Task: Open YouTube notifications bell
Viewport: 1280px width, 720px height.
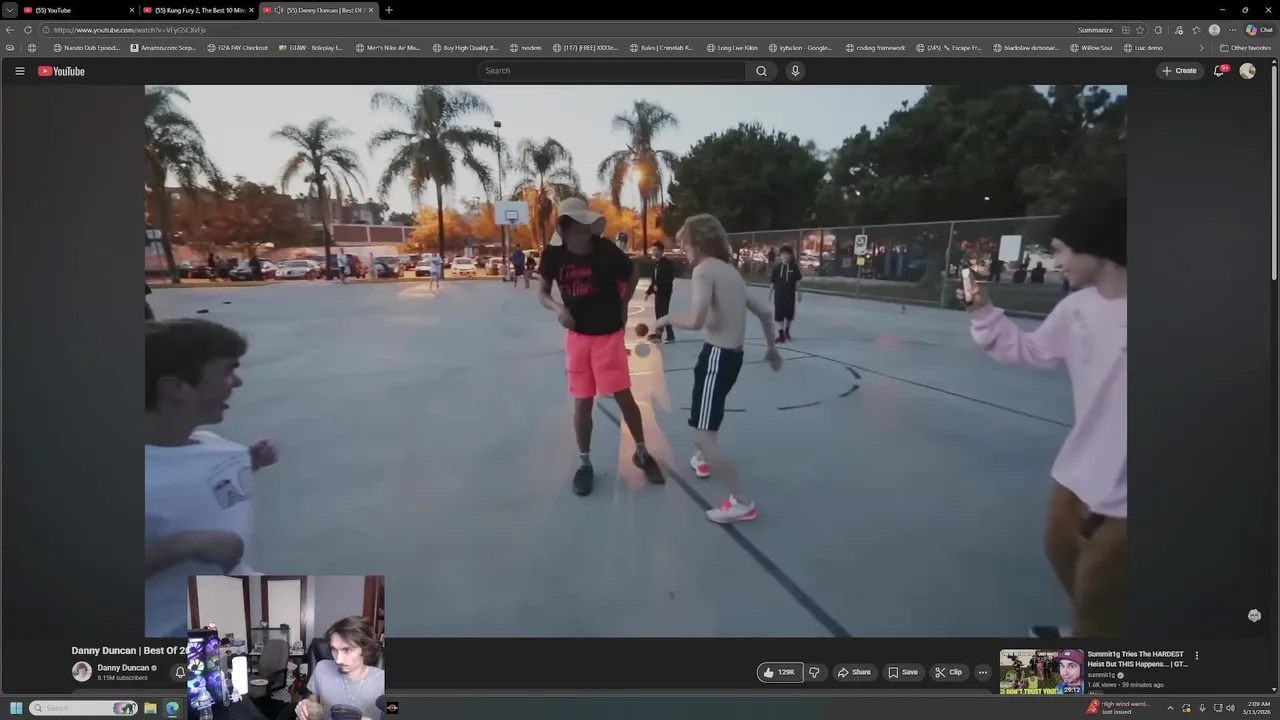Action: pos(1219,71)
